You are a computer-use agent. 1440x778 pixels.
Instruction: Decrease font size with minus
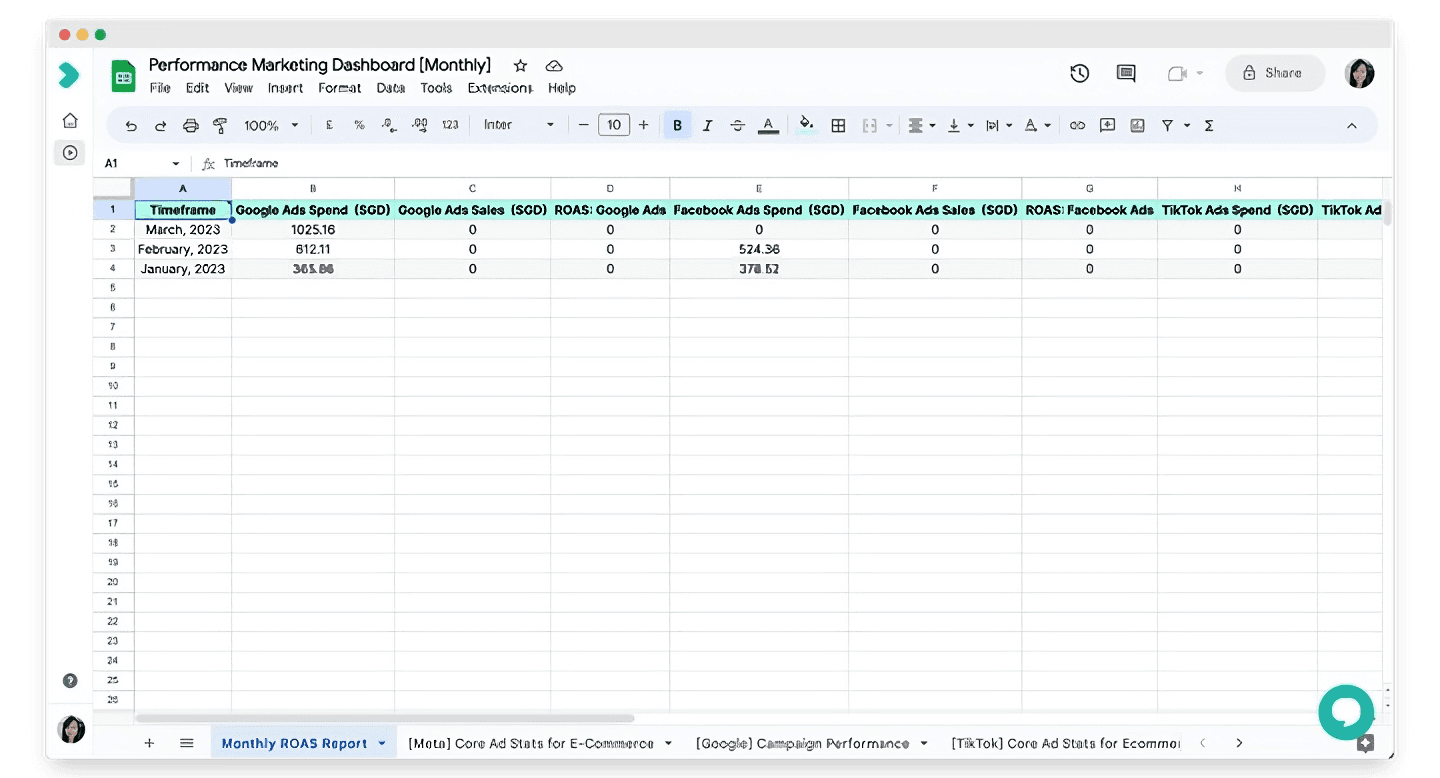(x=584, y=125)
